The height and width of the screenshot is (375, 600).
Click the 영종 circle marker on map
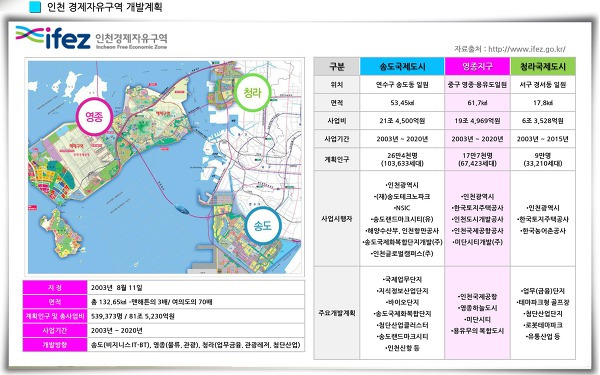[94, 116]
